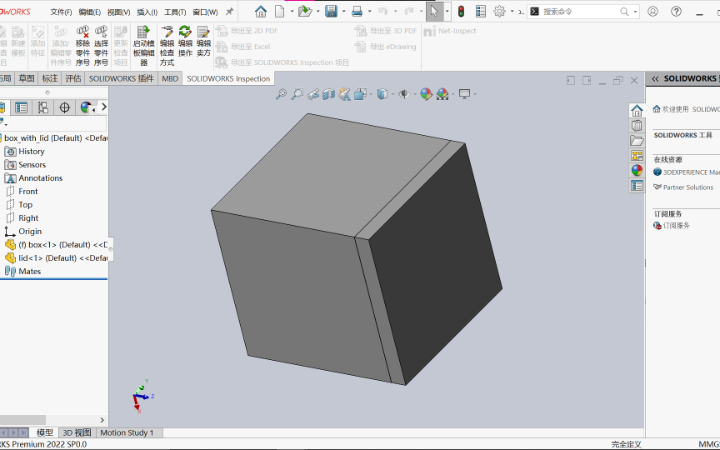
Task: Open Custom Properties icon in task pane
Action: click(636, 186)
